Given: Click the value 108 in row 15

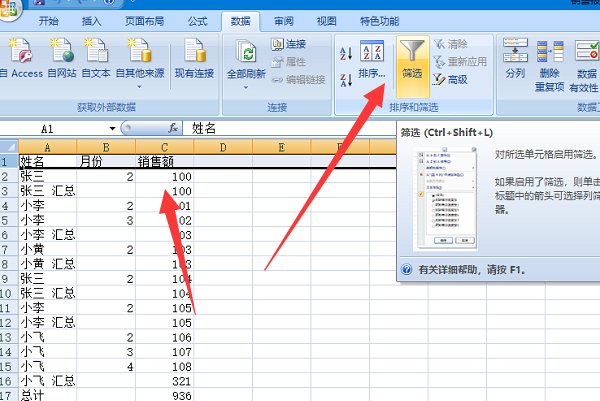Looking at the screenshot, I should (x=182, y=367).
